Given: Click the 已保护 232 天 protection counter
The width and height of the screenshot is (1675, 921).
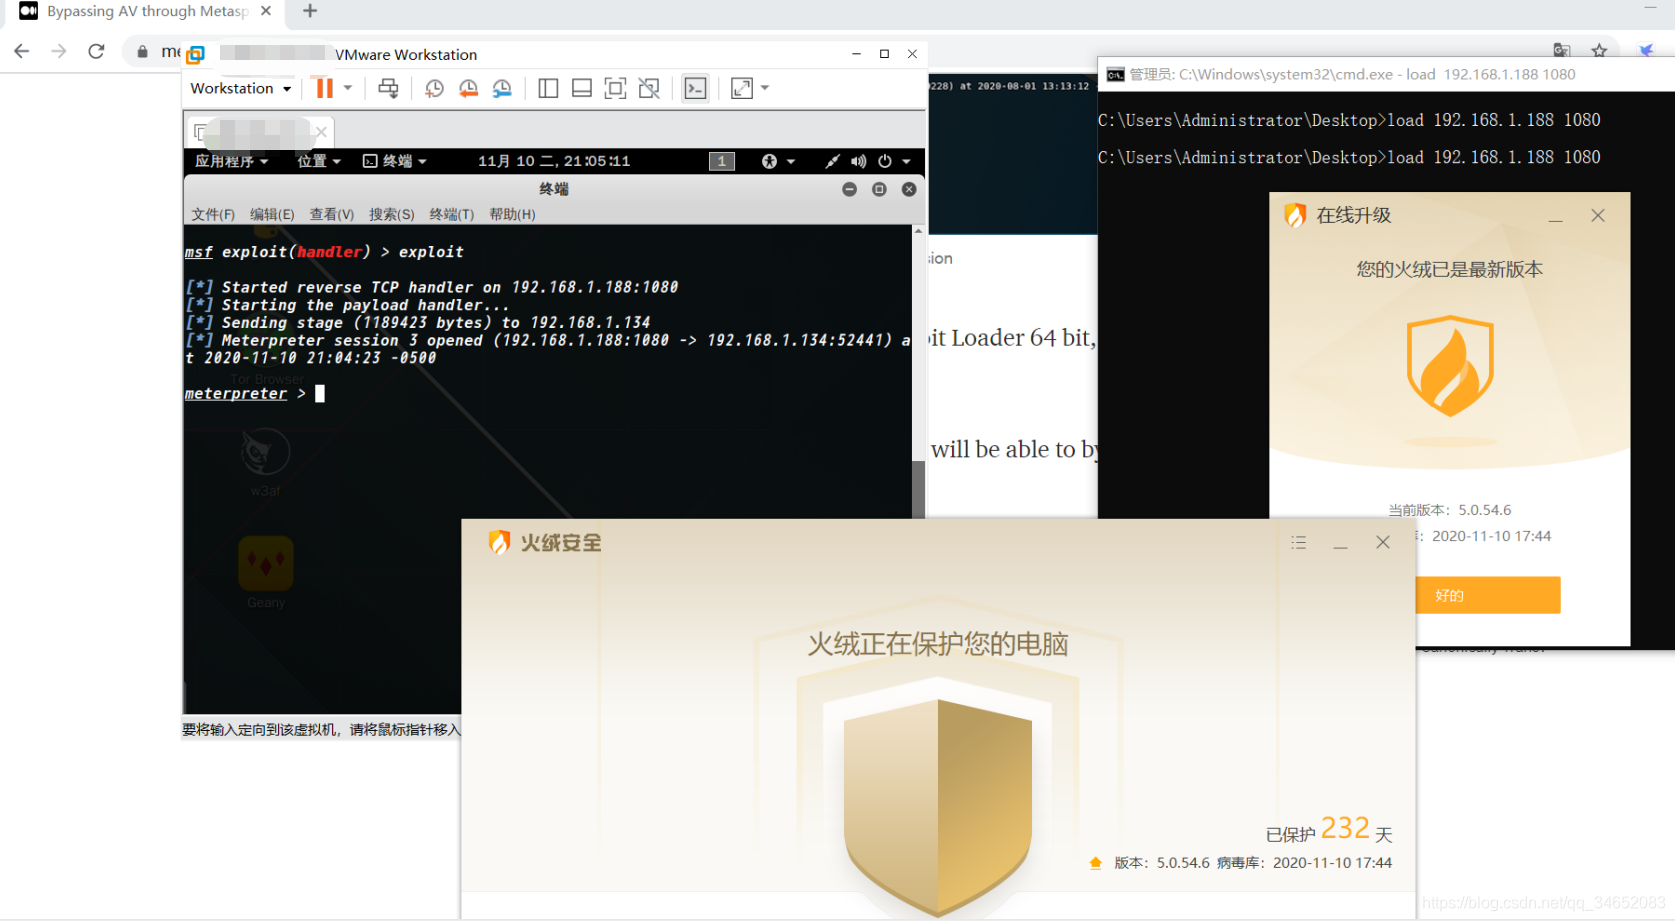Looking at the screenshot, I should click(x=1329, y=830).
